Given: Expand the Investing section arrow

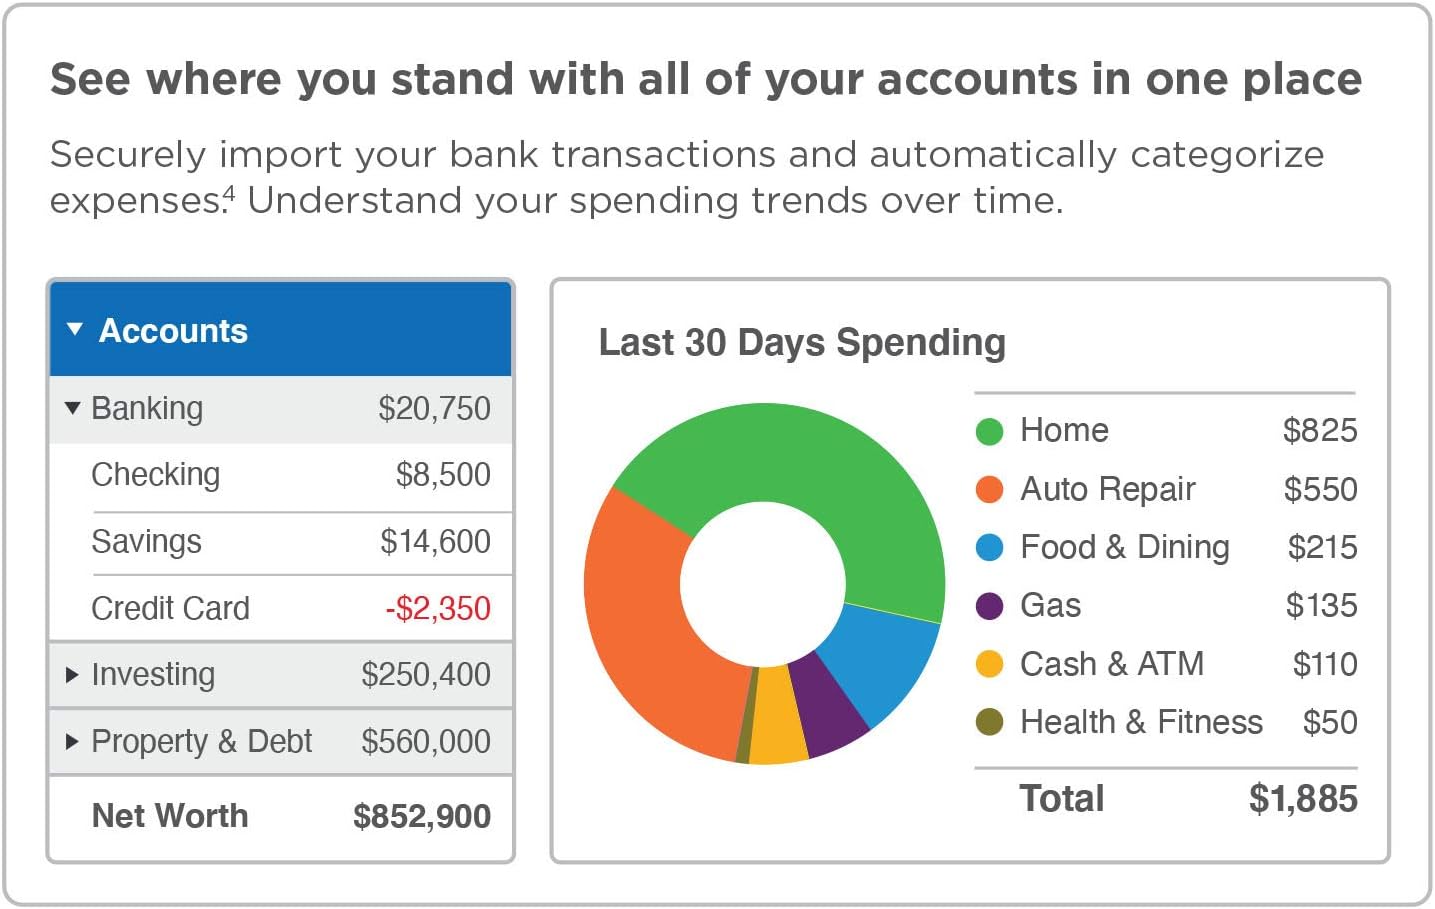Looking at the screenshot, I should [72, 675].
